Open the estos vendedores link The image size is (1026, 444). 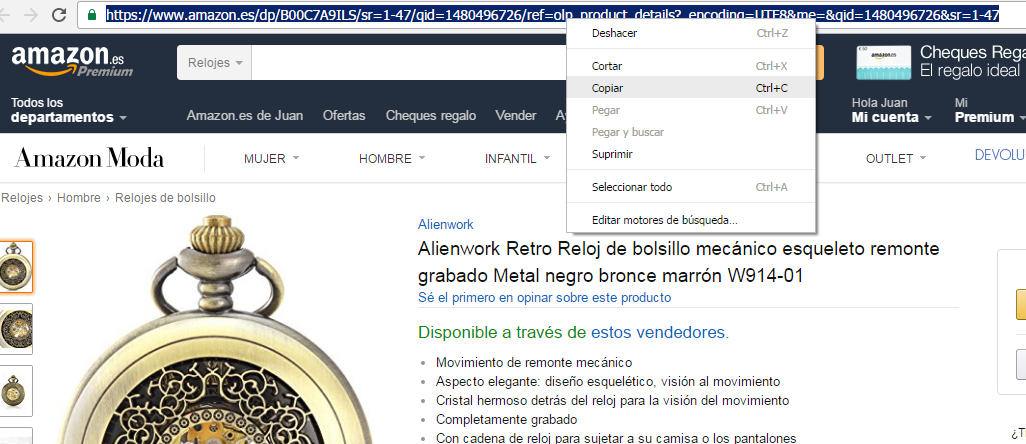click(658, 333)
